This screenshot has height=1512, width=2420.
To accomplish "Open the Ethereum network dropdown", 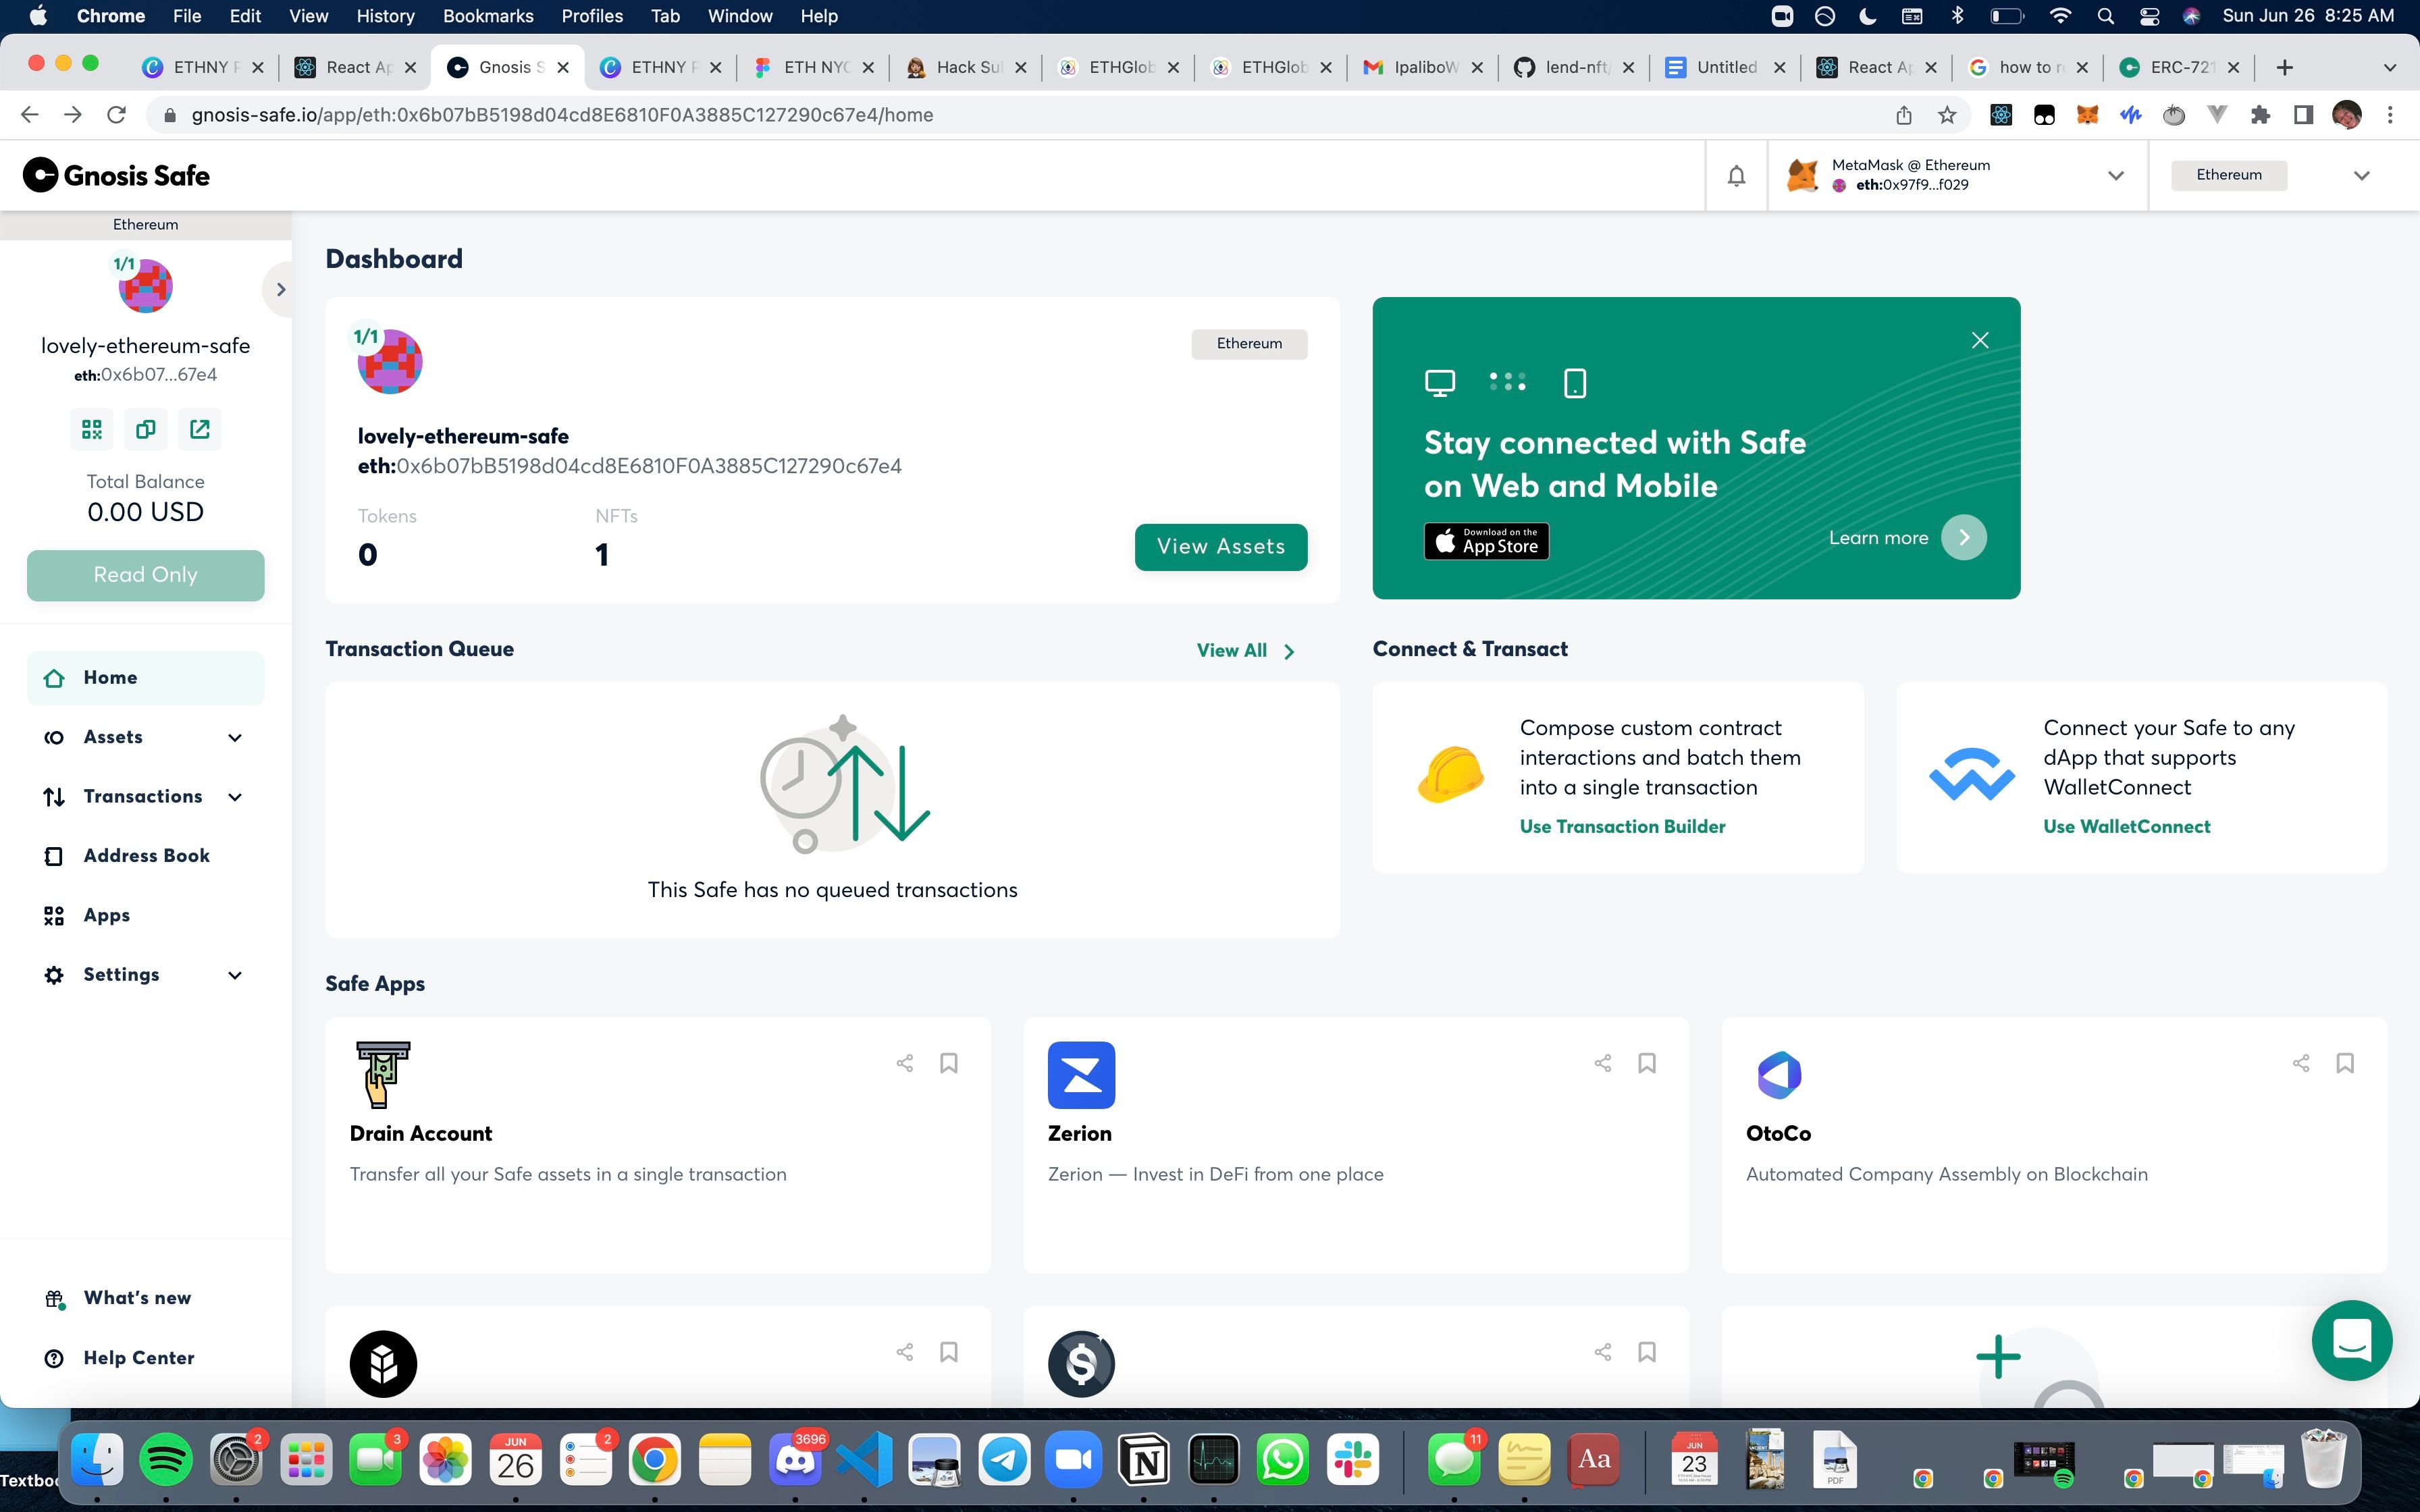I will pos(2361,176).
